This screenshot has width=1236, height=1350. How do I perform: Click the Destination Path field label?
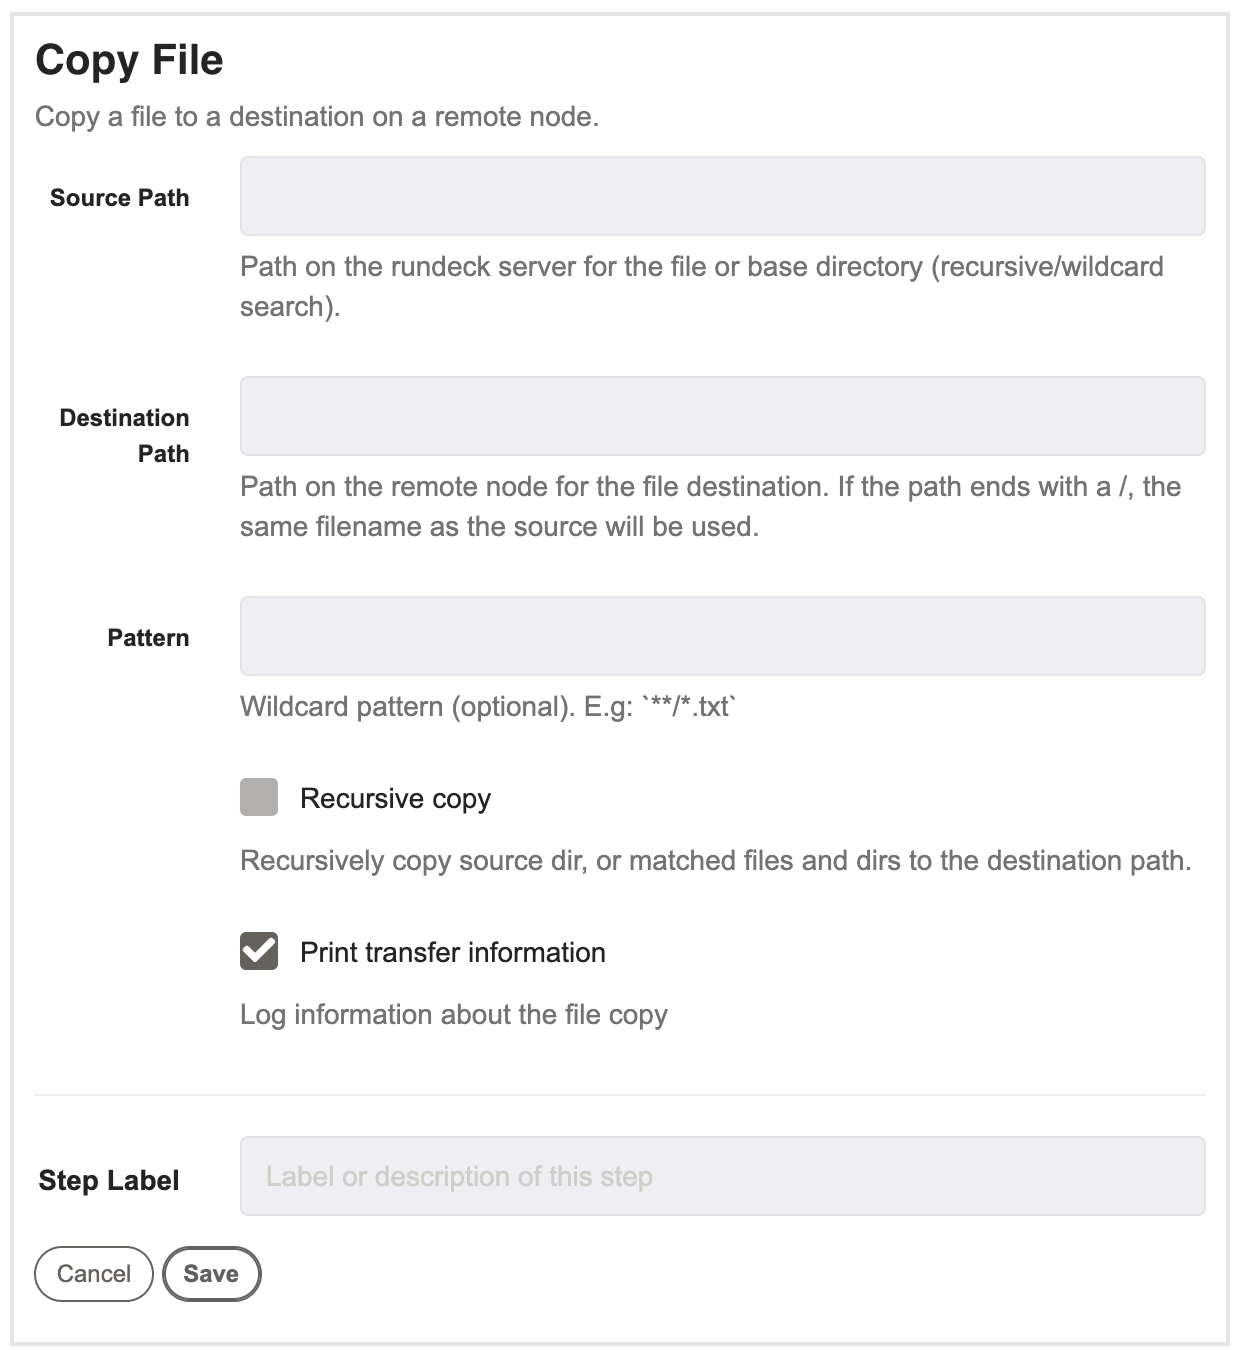[x=124, y=435]
